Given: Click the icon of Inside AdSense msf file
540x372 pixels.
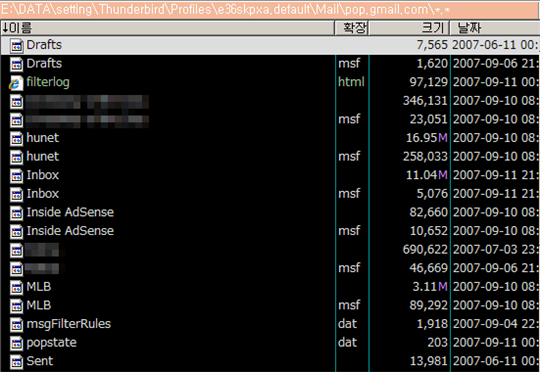Looking at the screenshot, I should pyautogui.click(x=16, y=231).
